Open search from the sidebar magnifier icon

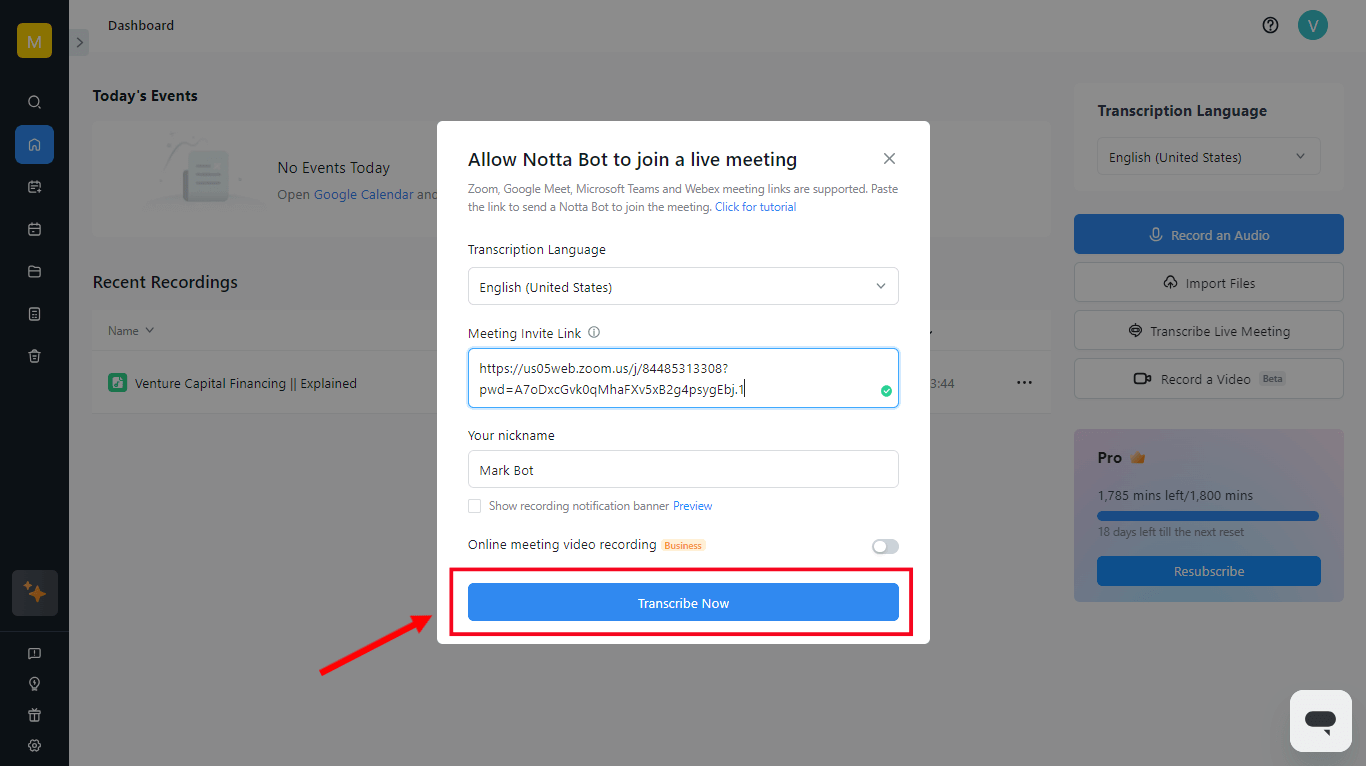pos(34,102)
